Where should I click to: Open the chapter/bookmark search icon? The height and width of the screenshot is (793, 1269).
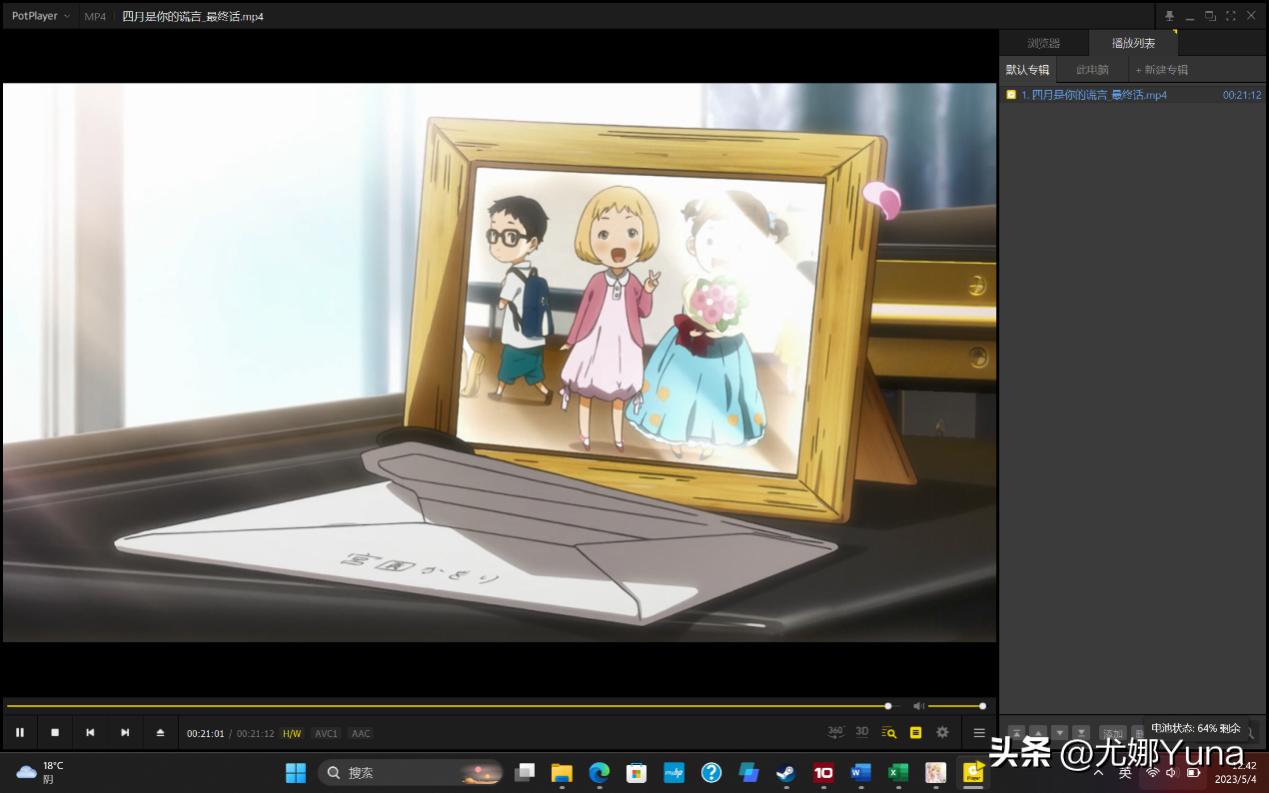click(x=889, y=732)
